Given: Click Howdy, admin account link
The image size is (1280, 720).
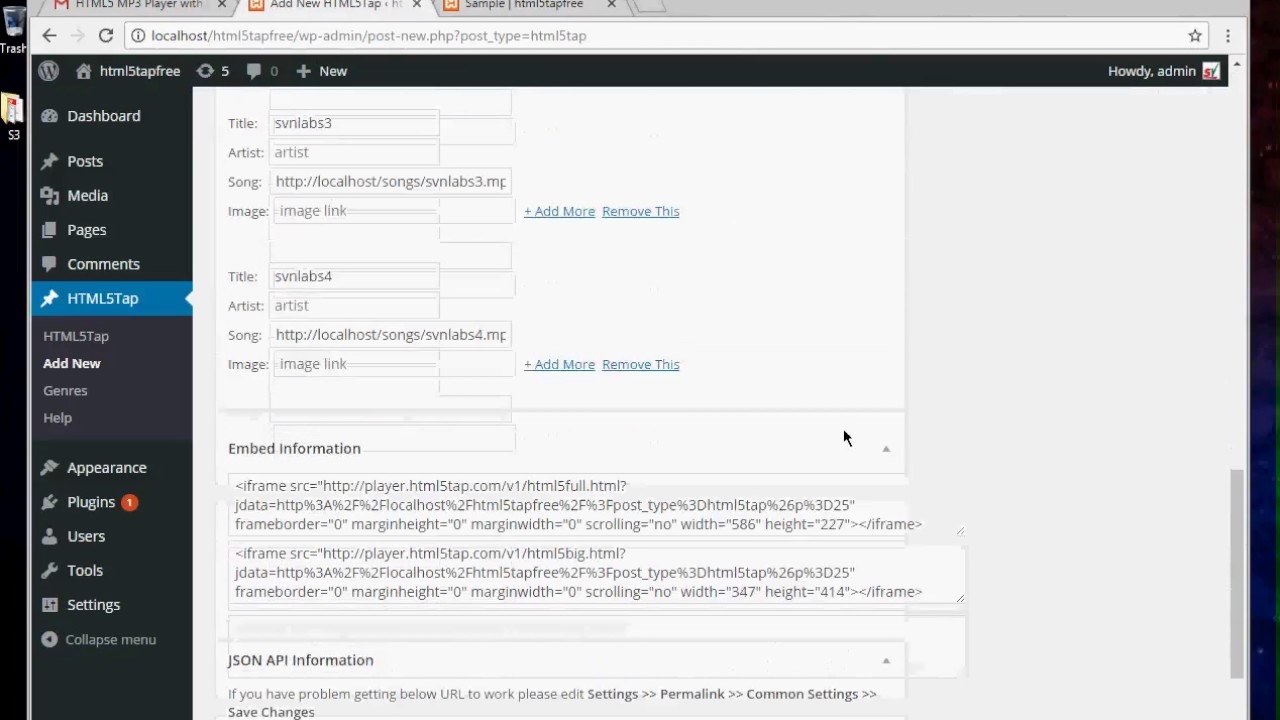Looking at the screenshot, I should 1152,71.
